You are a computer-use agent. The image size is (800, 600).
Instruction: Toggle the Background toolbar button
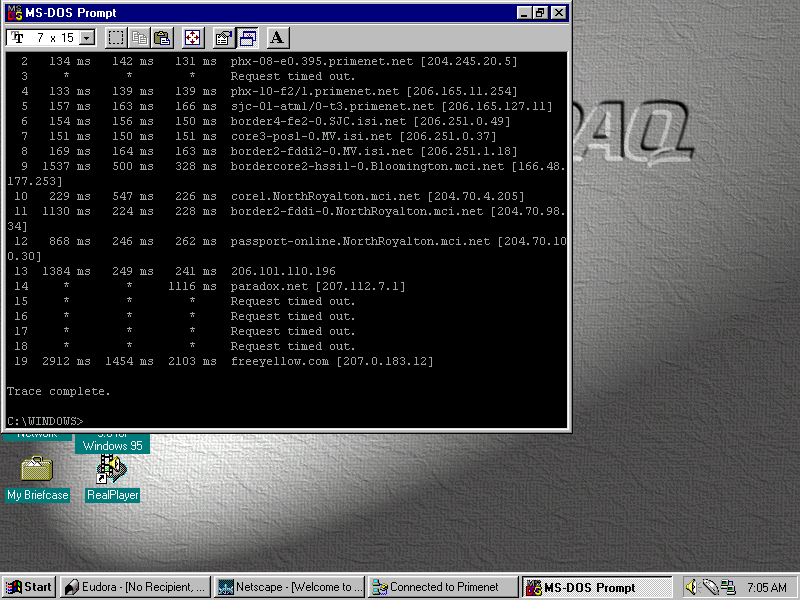click(x=247, y=38)
